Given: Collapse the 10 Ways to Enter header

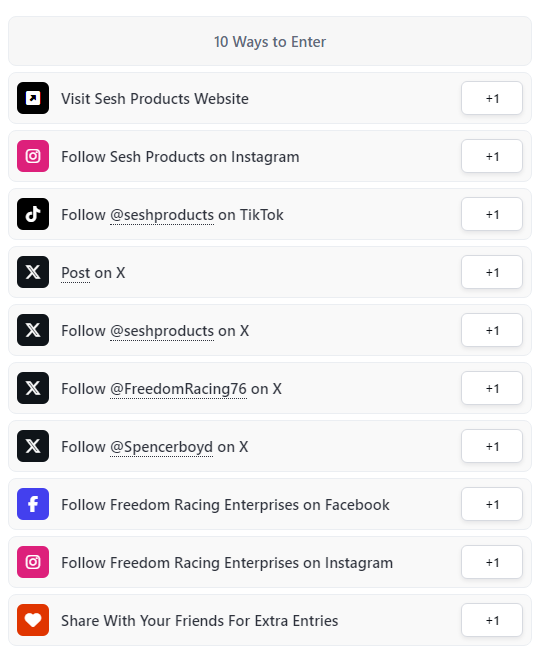Looking at the screenshot, I should tap(270, 41).
